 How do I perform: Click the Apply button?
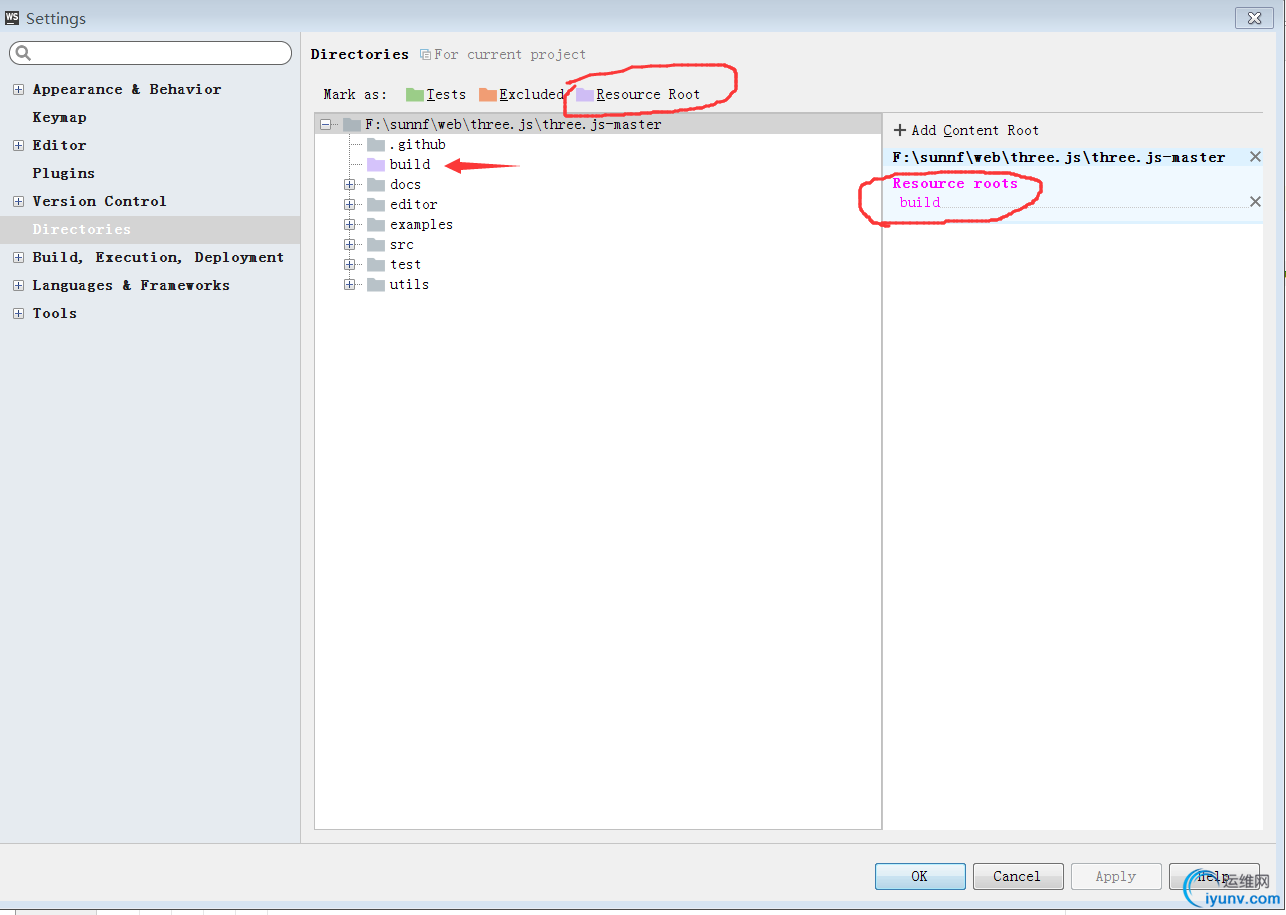tap(1116, 876)
